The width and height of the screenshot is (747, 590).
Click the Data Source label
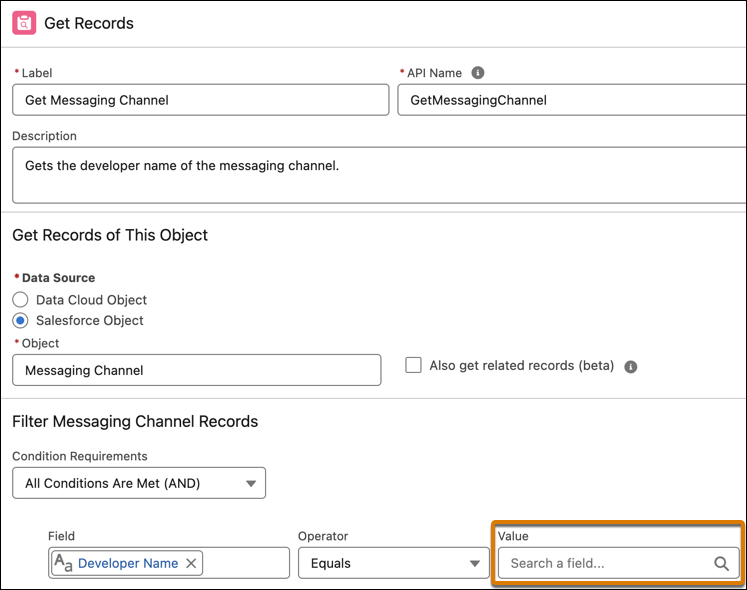coord(58,277)
